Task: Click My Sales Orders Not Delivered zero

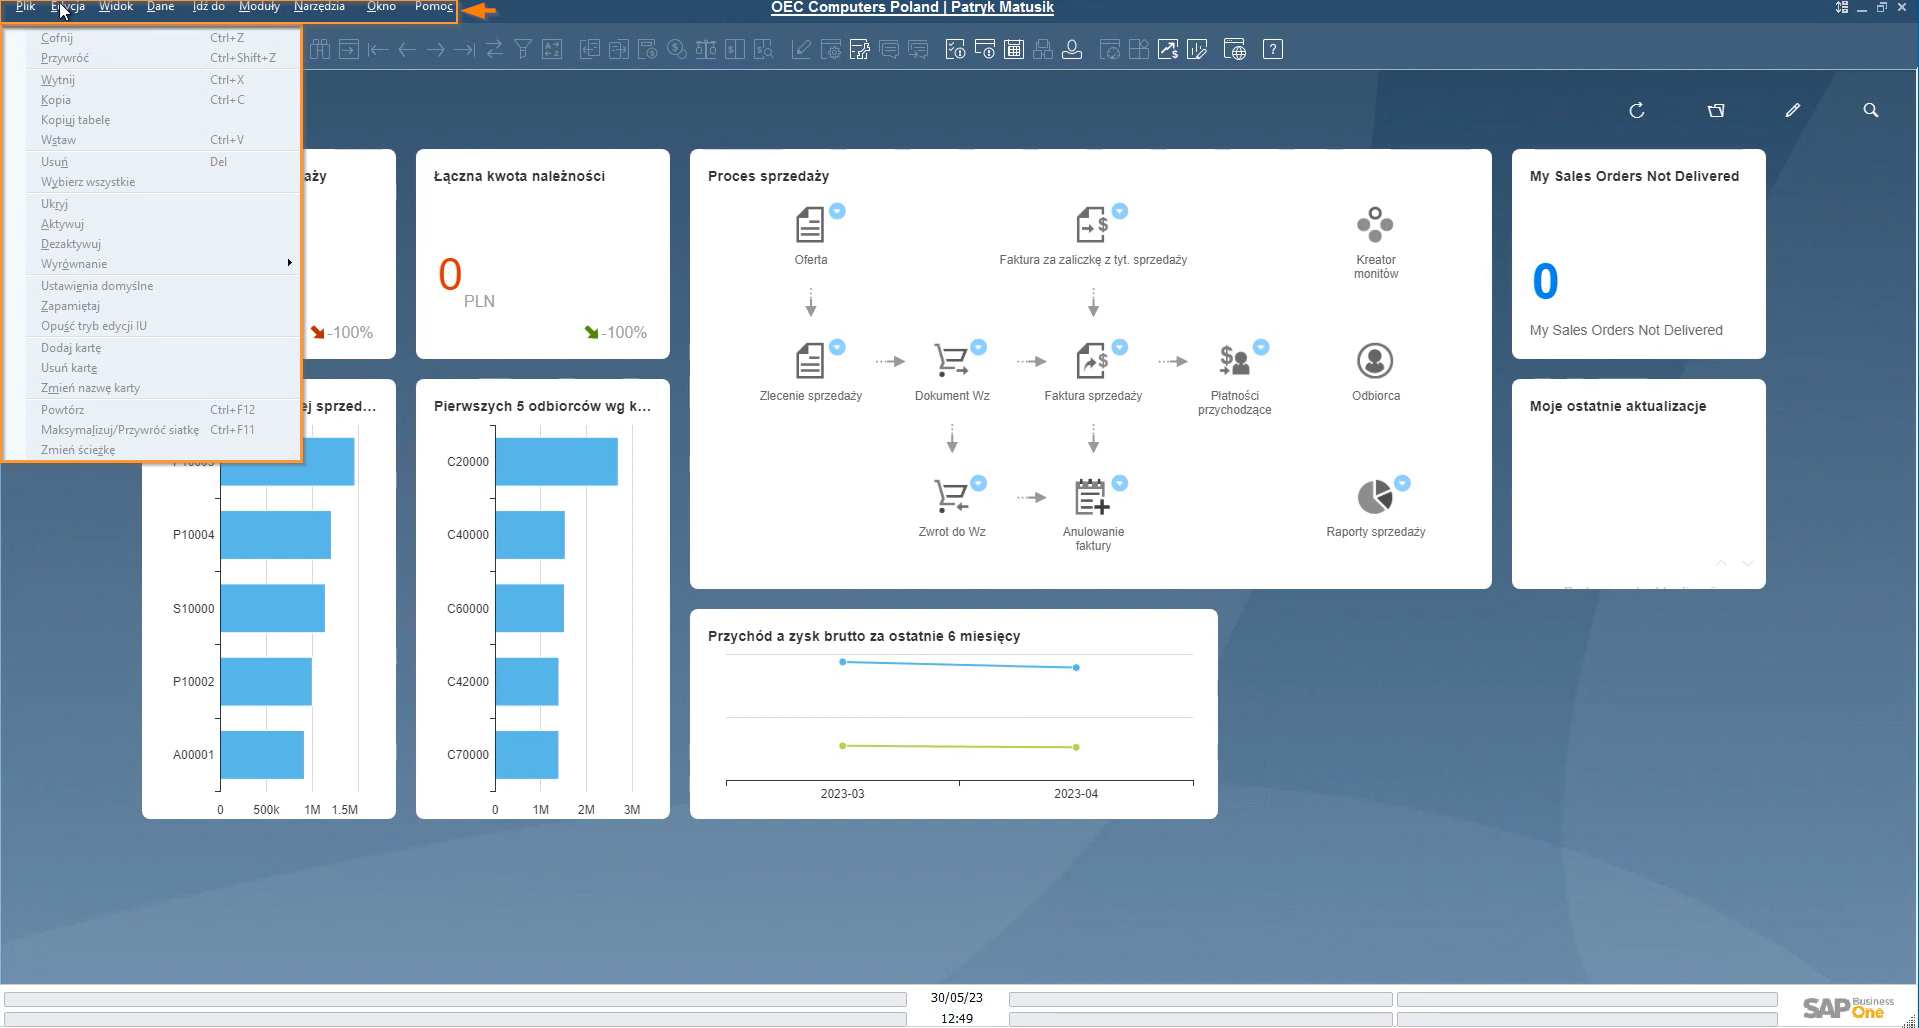Action: [x=1545, y=282]
